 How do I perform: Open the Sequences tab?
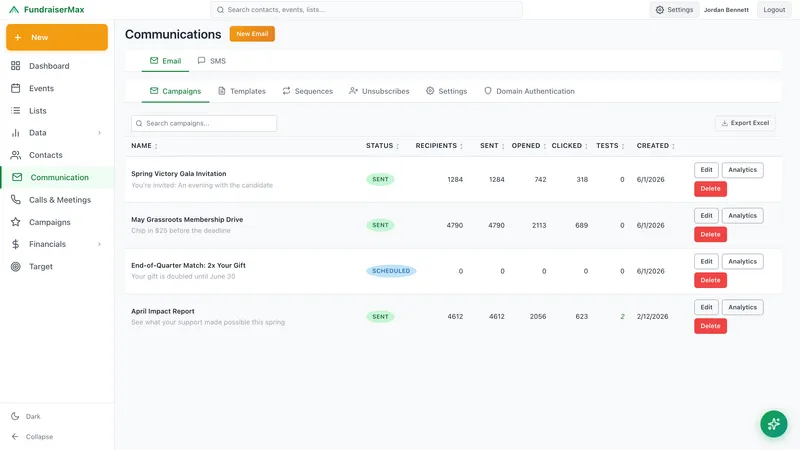308,91
